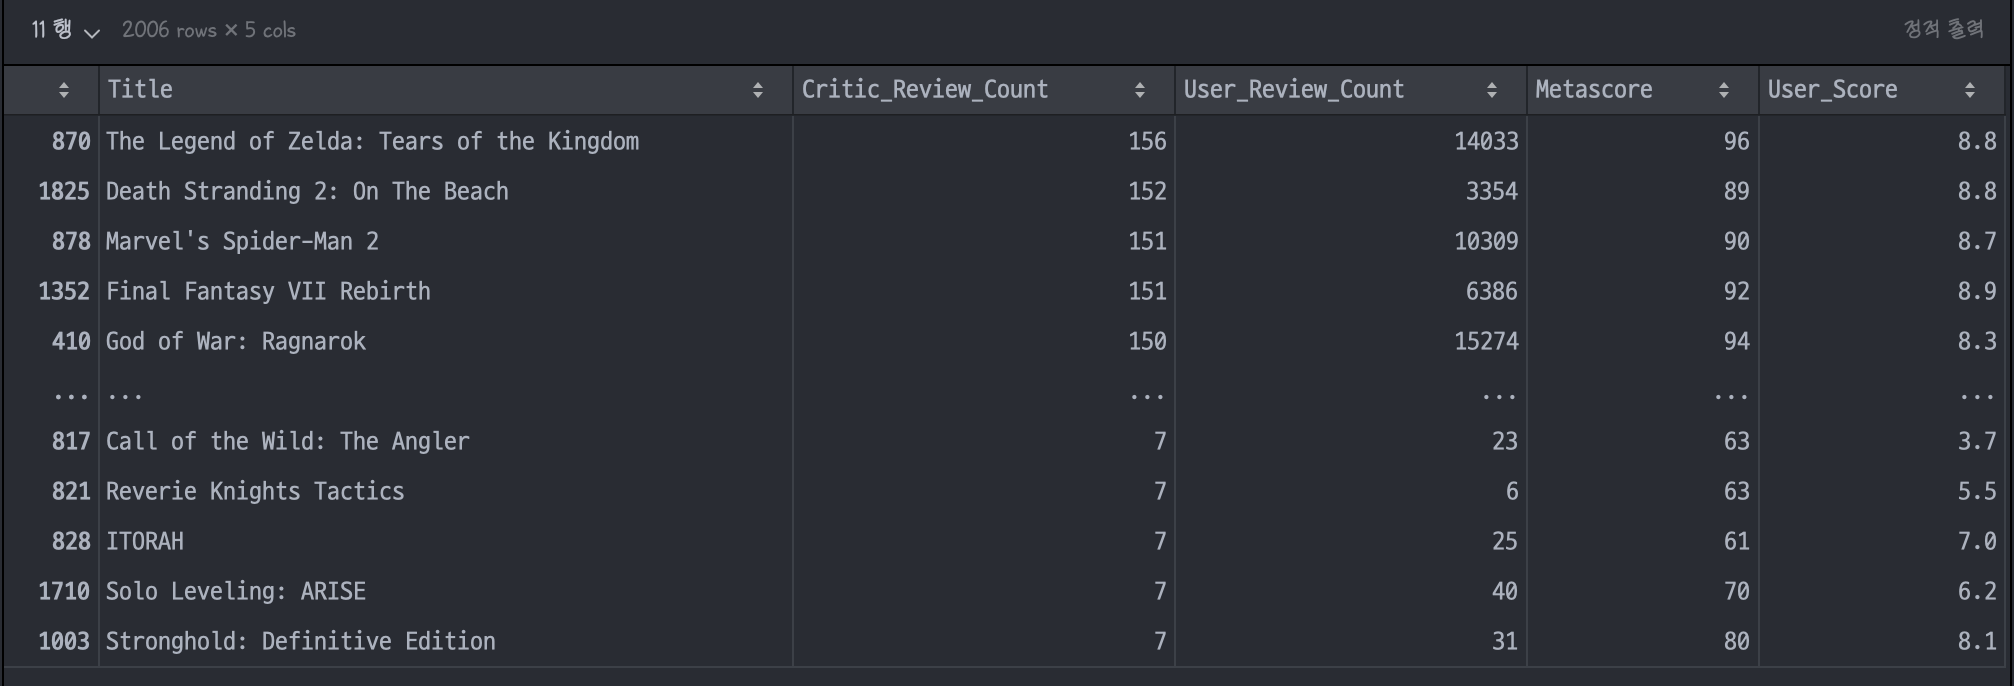The height and width of the screenshot is (686, 2014).
Task: Sort table by Title column icon
Action: click(758, 90)
